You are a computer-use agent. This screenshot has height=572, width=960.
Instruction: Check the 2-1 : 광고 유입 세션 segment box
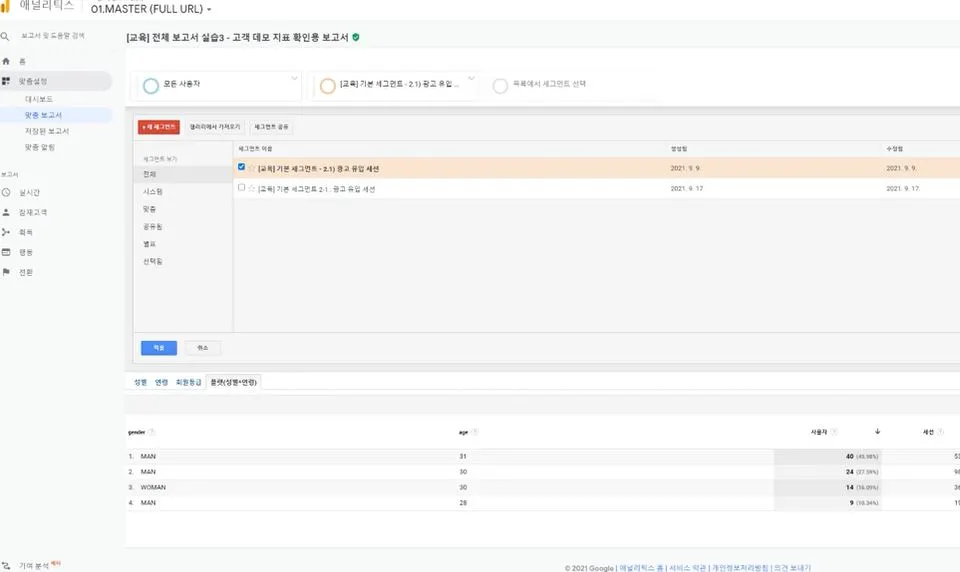coord(241,187)
